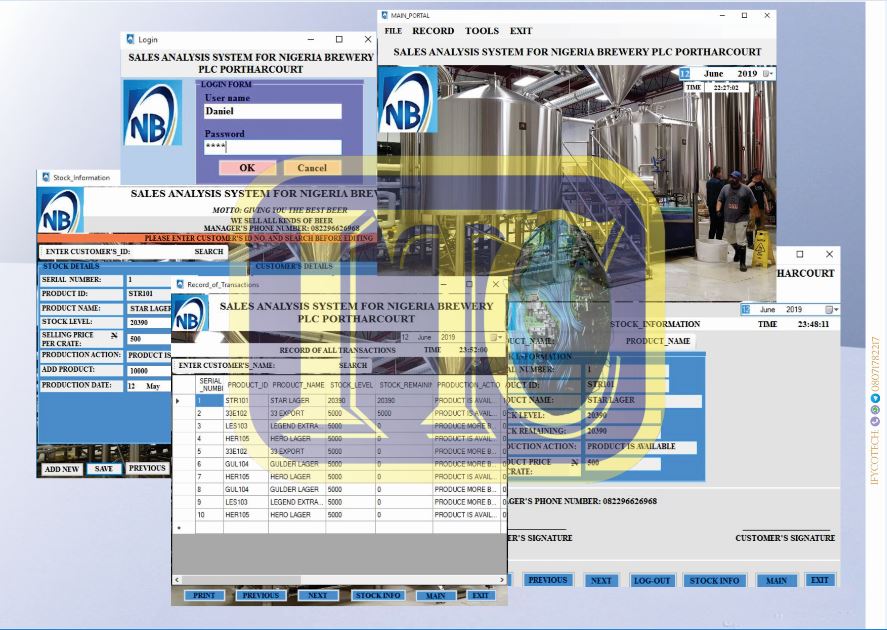Click the PRODUCT_NAME label in receipt window
This screenshot has width=887, height=630.
(658, 341)
